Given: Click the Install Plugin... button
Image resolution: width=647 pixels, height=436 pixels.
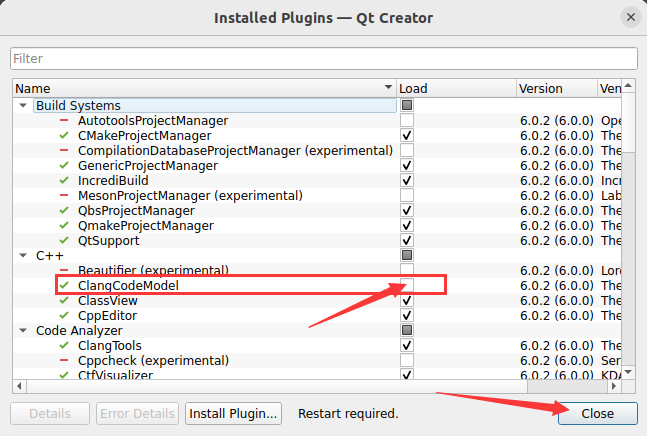Looking at the screenshot, I should coord(234,413).
